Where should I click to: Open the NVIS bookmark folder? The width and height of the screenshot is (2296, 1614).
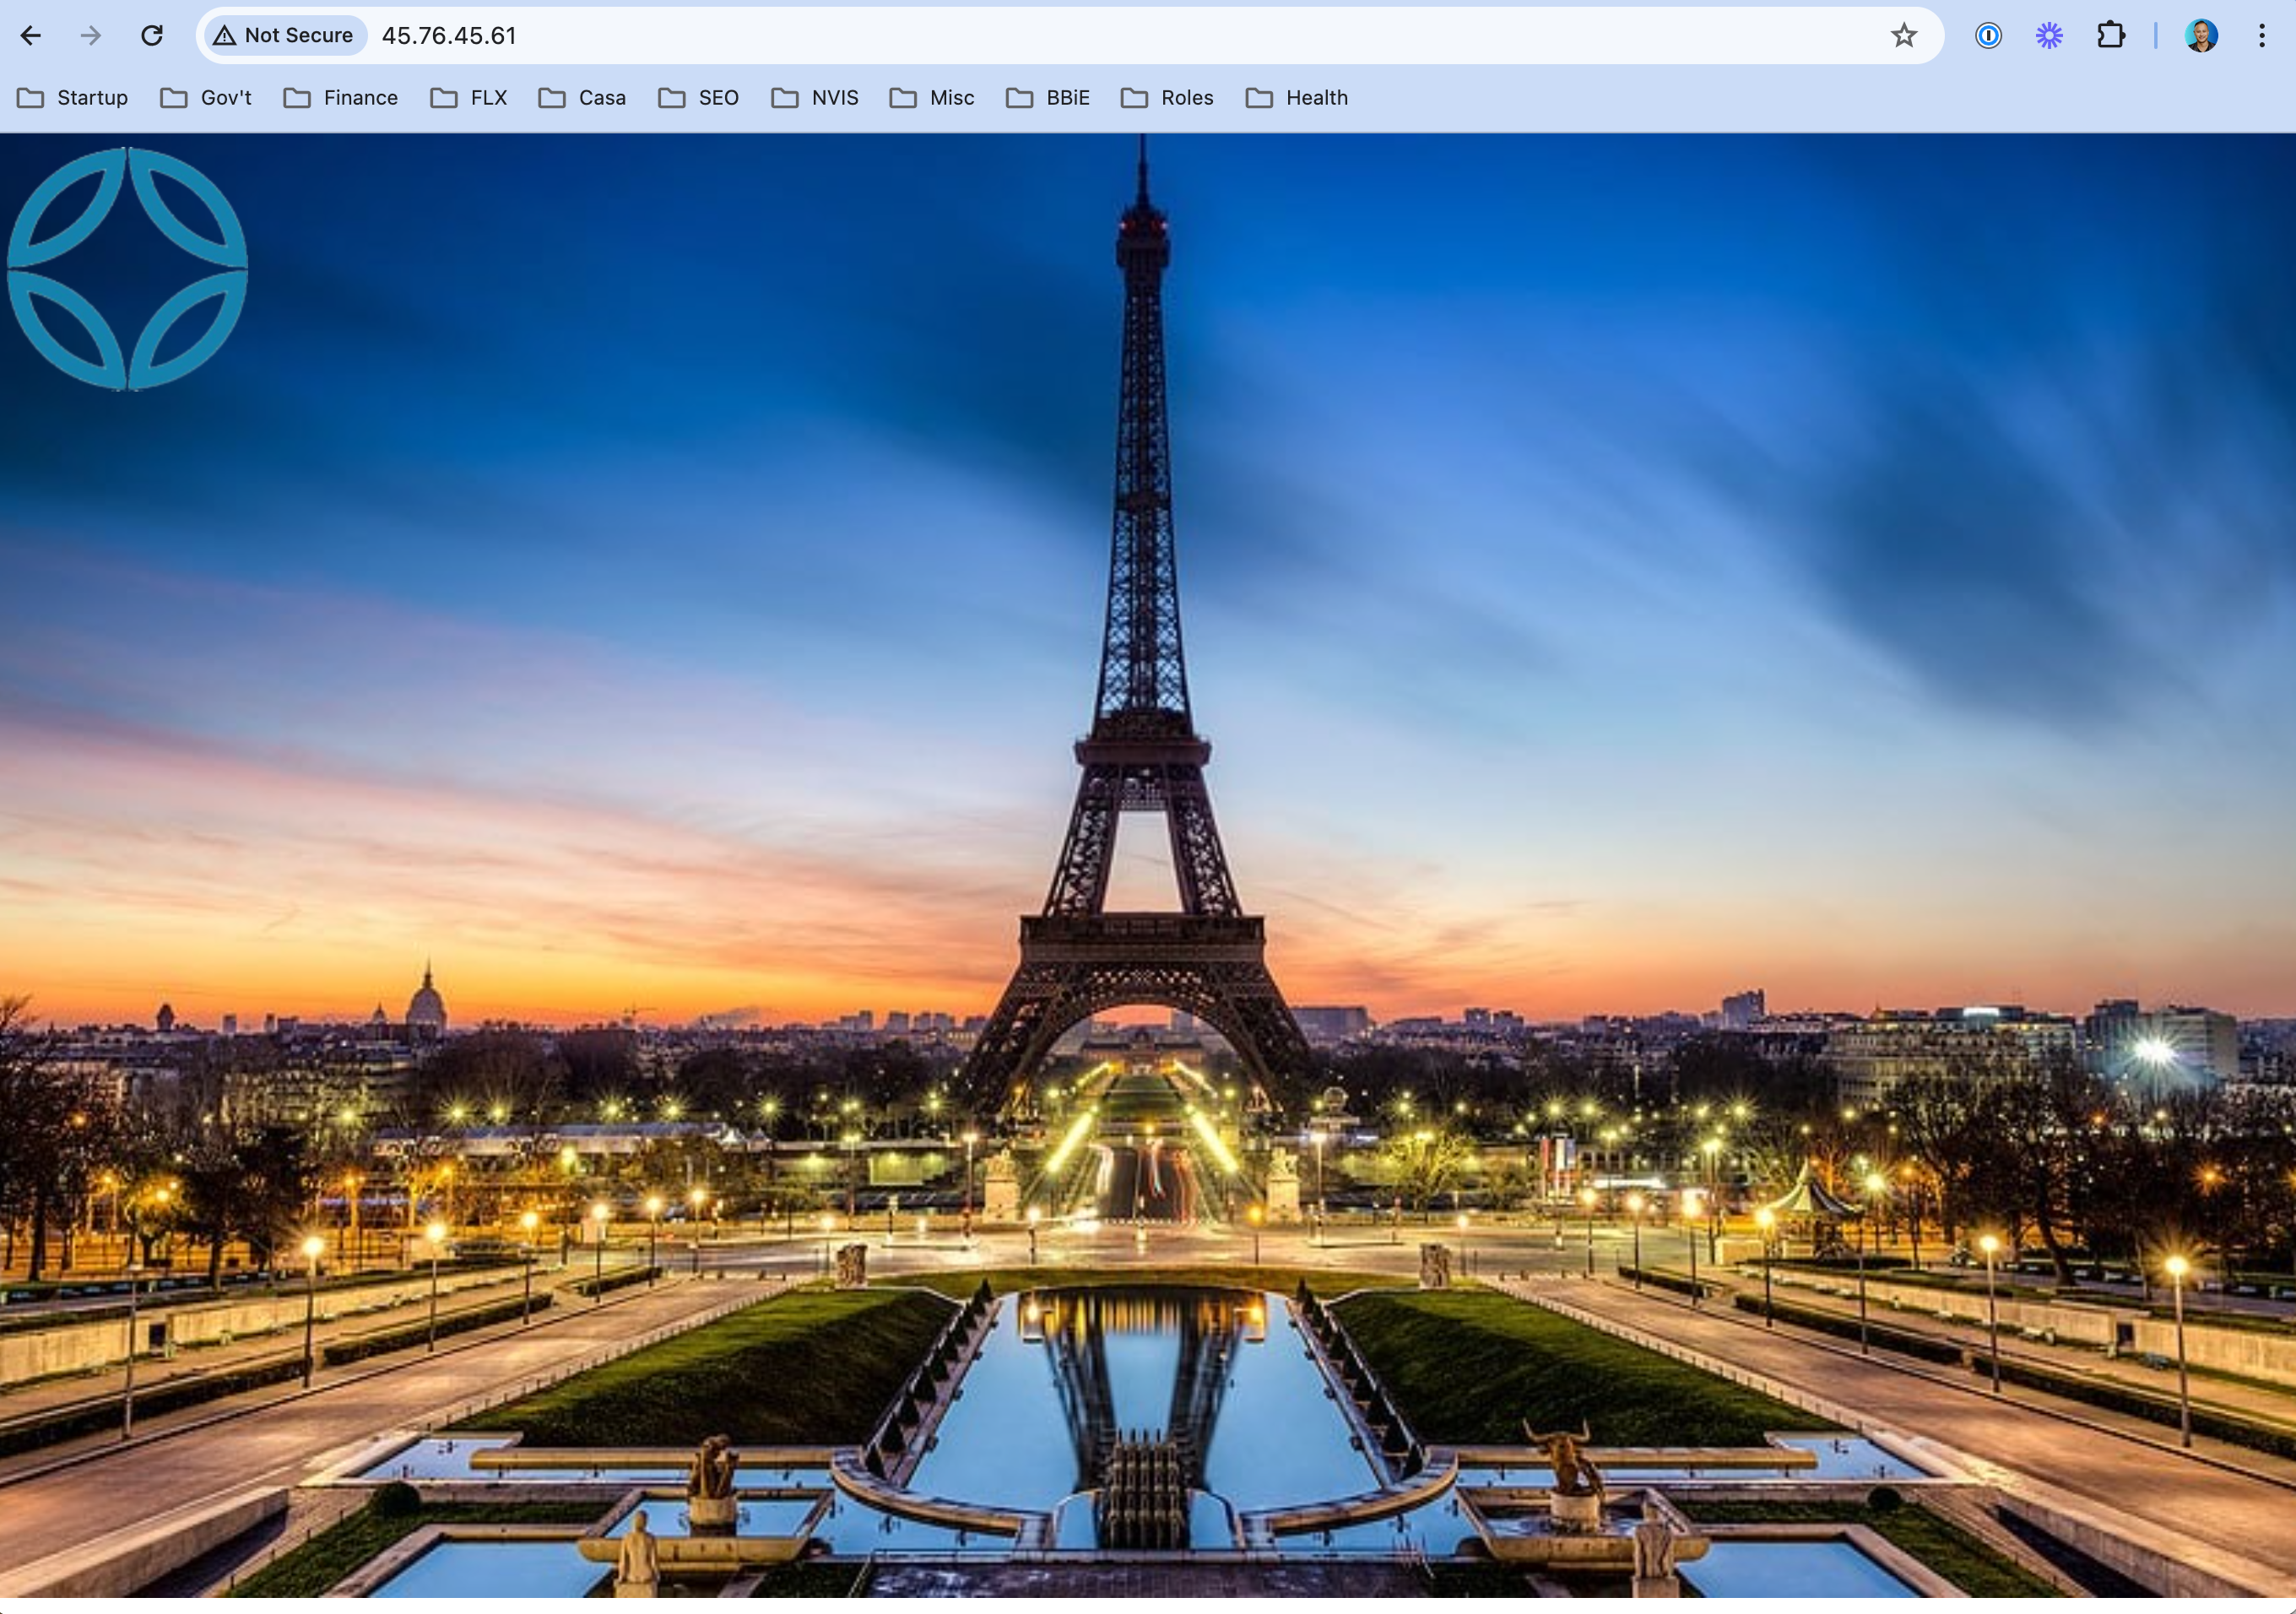[815, 98]
